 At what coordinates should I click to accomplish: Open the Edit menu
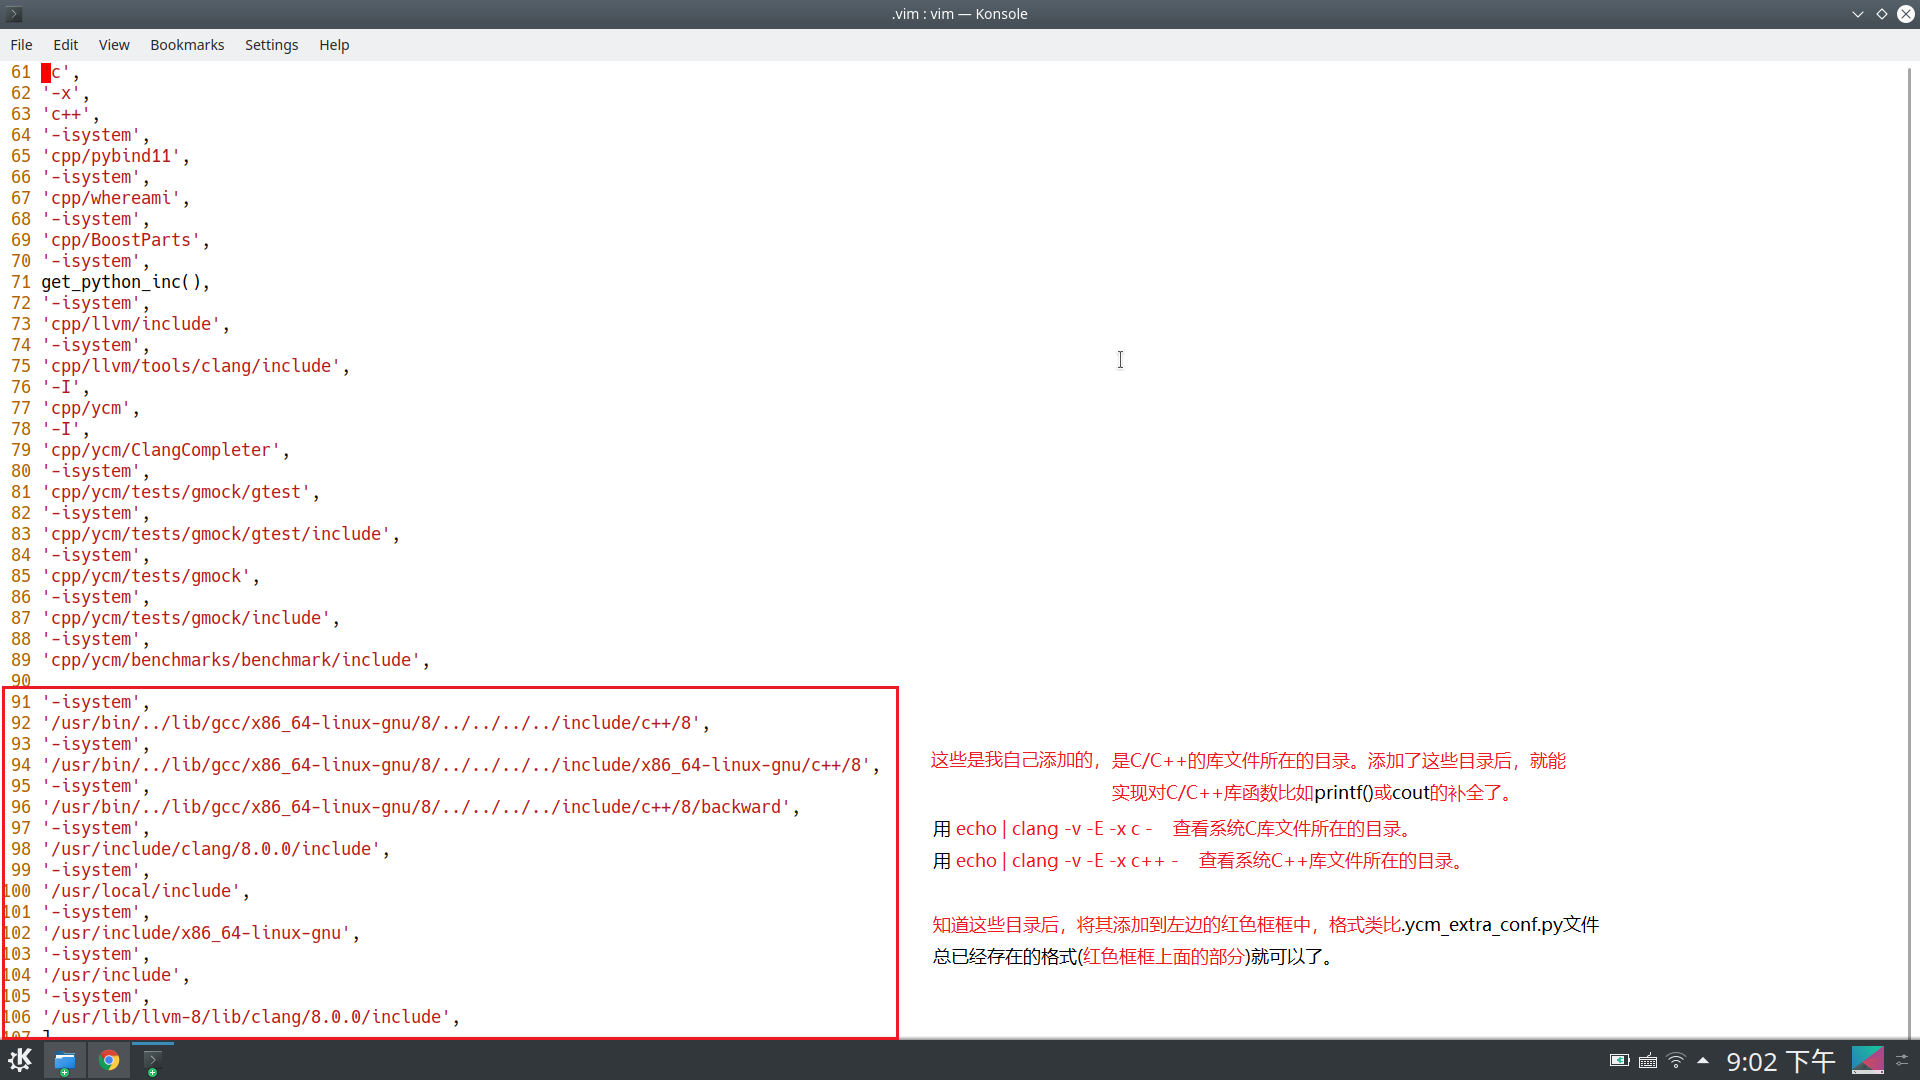[66, 45]
